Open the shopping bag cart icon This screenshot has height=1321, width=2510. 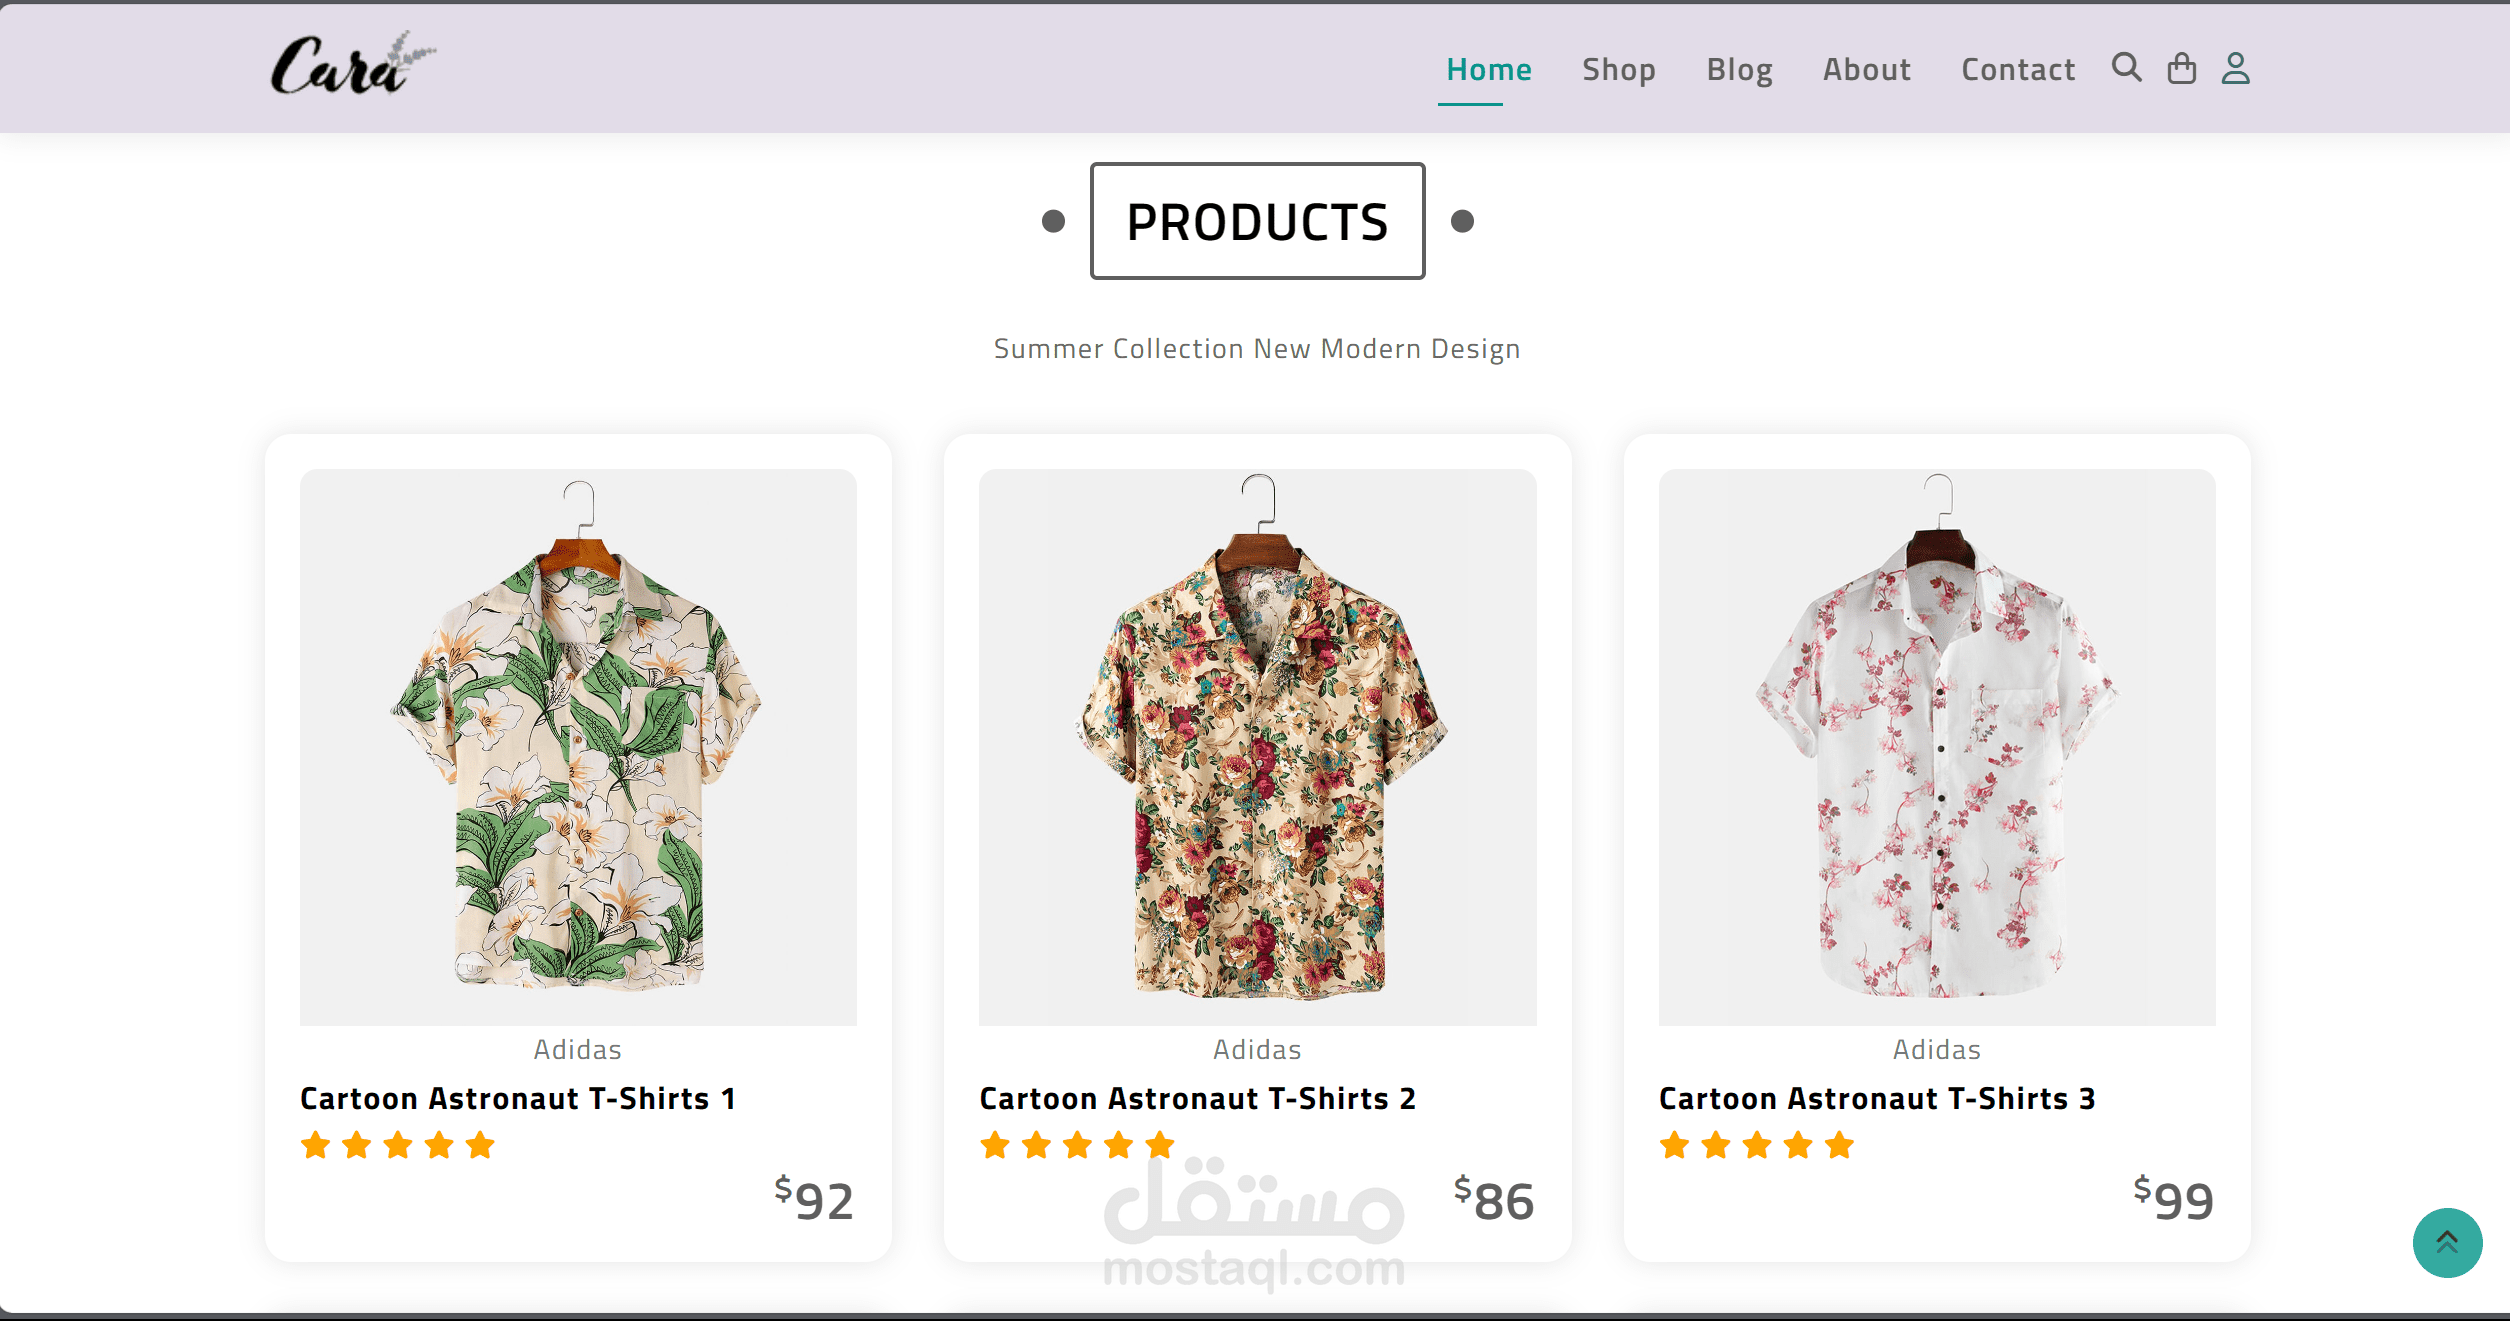coord(2181,68)
